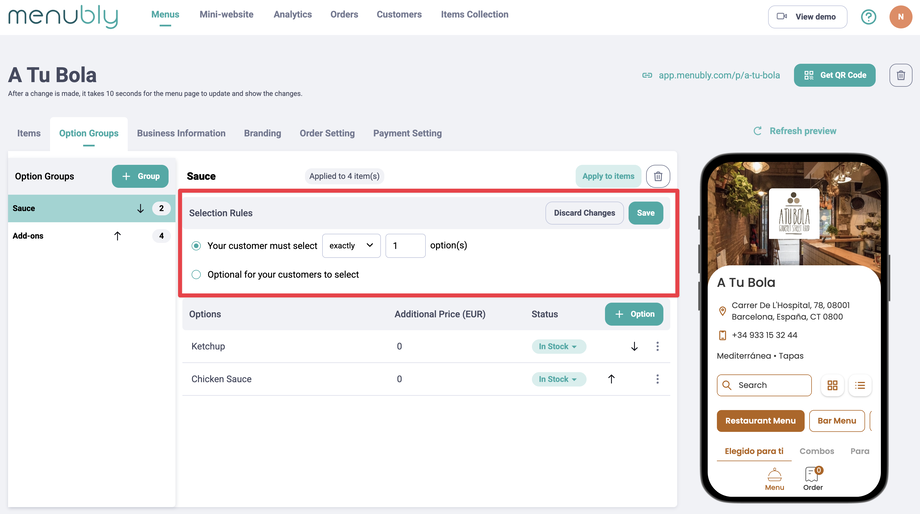Click Refresh preview

[x=795, y=131]
